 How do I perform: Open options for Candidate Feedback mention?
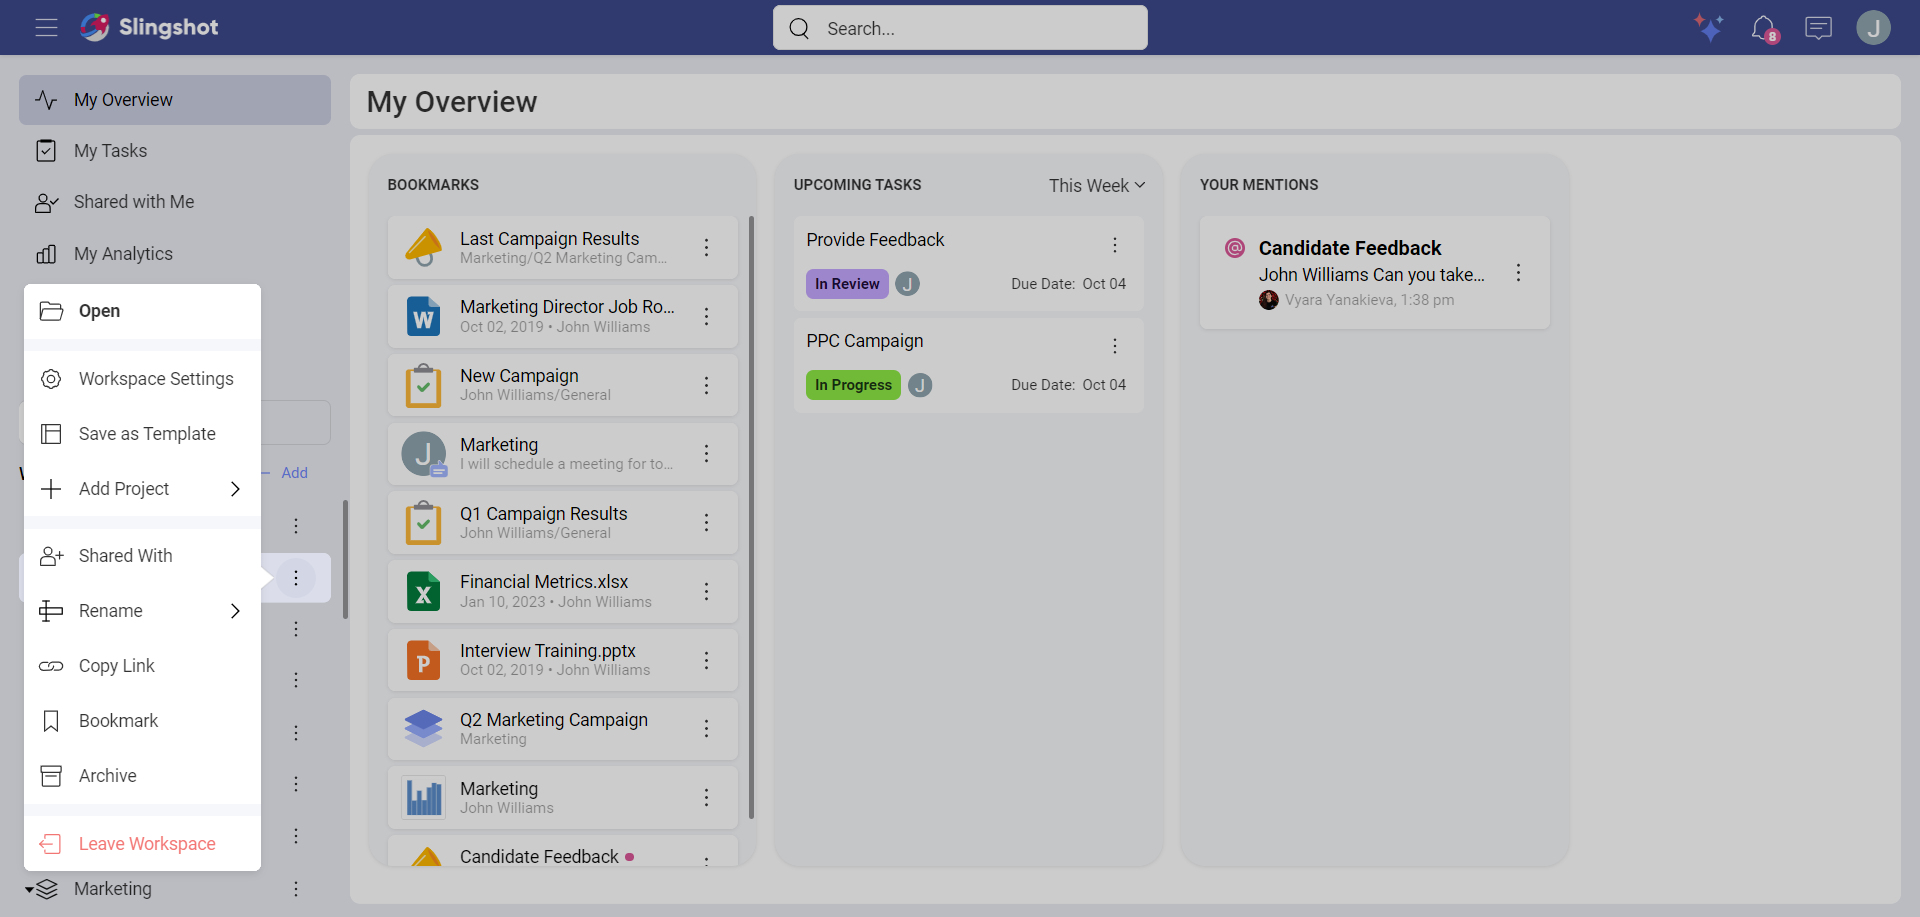pyautogui.click(x=1518, y=273)
